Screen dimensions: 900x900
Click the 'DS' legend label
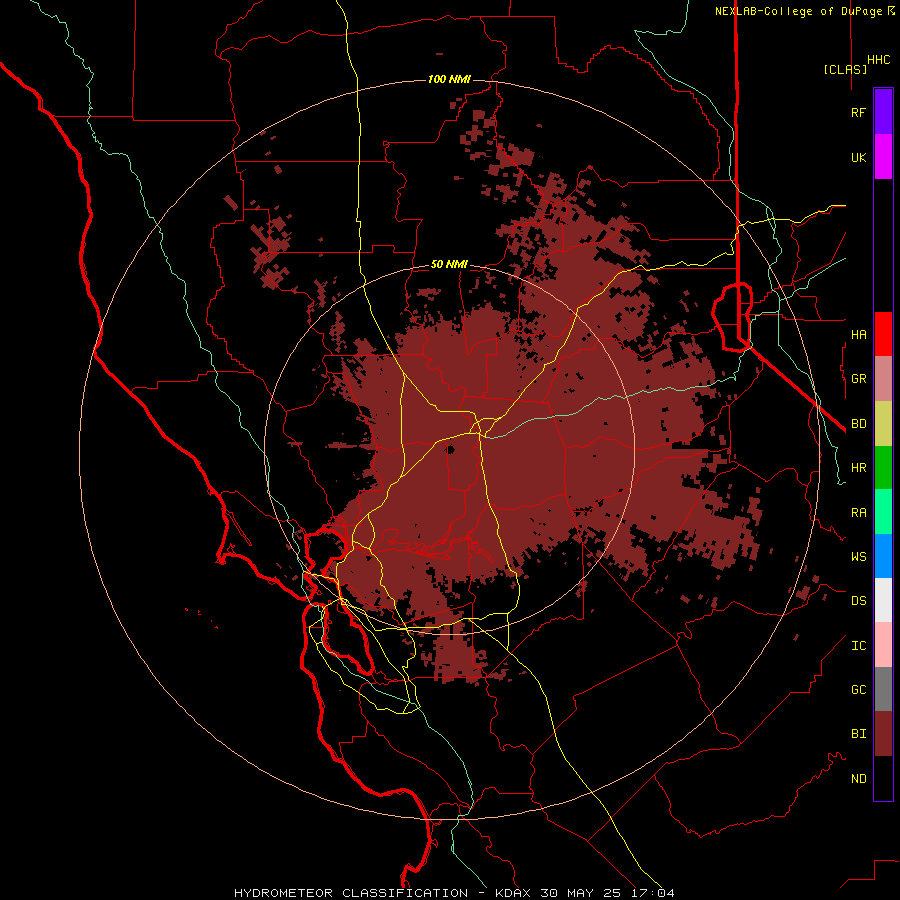tap(858, 600)
